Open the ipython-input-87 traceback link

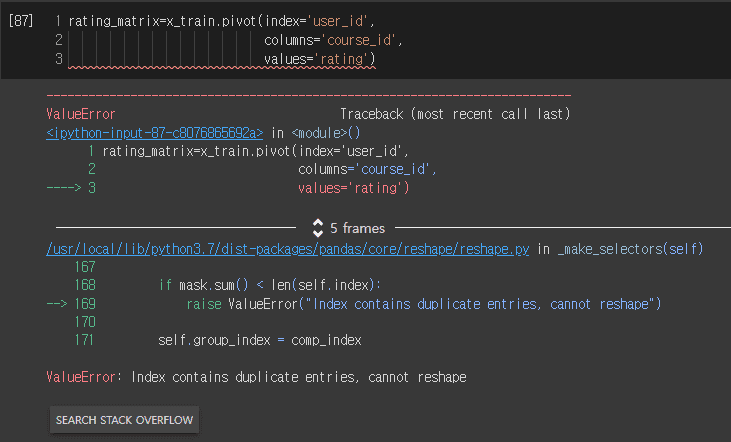[x=155, y=133]
